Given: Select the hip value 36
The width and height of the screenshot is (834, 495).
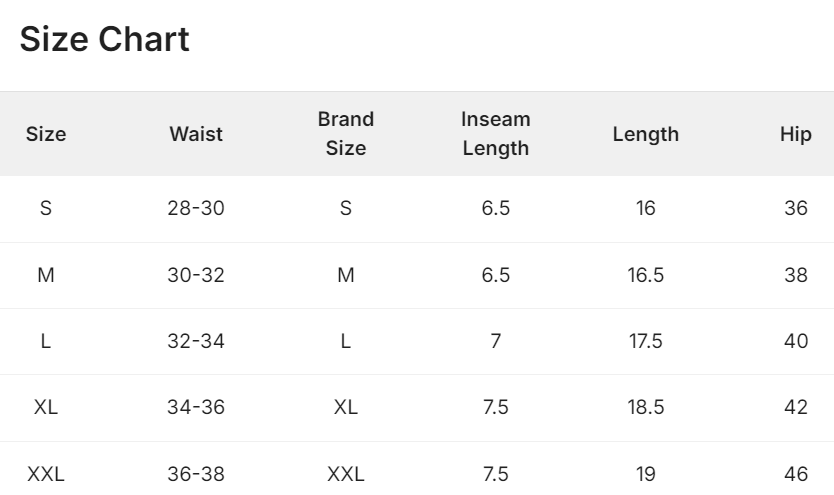Looking at the screenshot, I should pyautogui.click(x=796, y=209).
